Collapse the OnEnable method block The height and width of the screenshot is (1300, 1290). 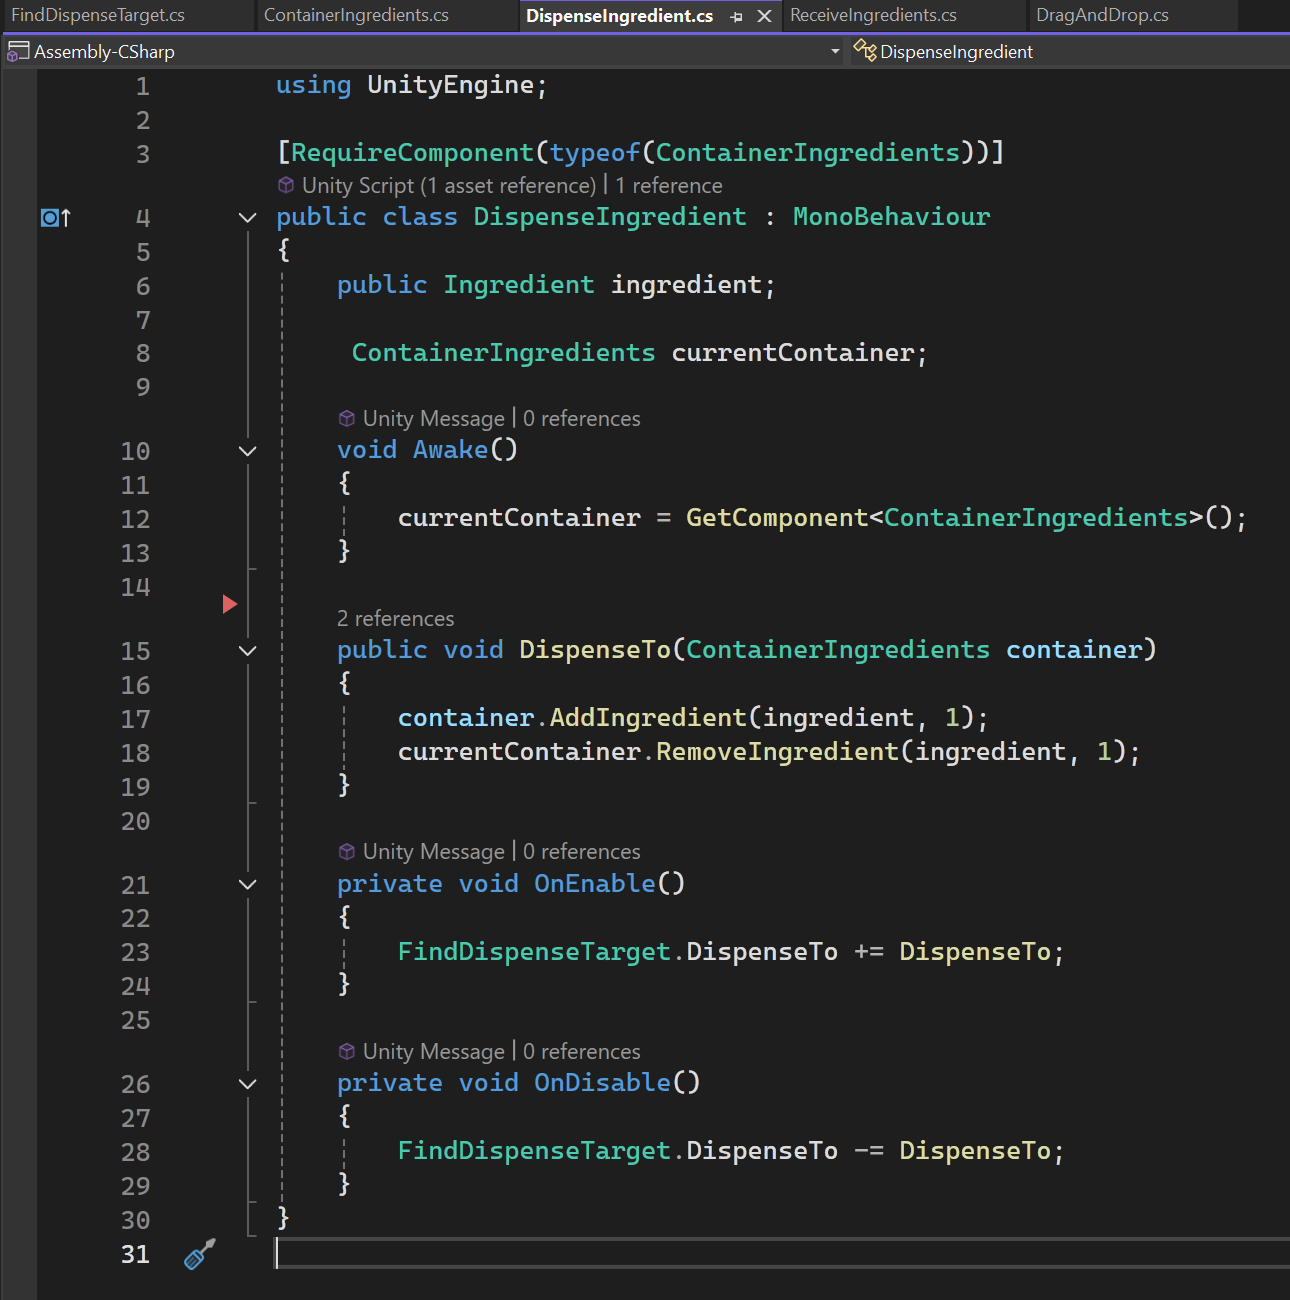pyautogui.click(x=248, y=884)
